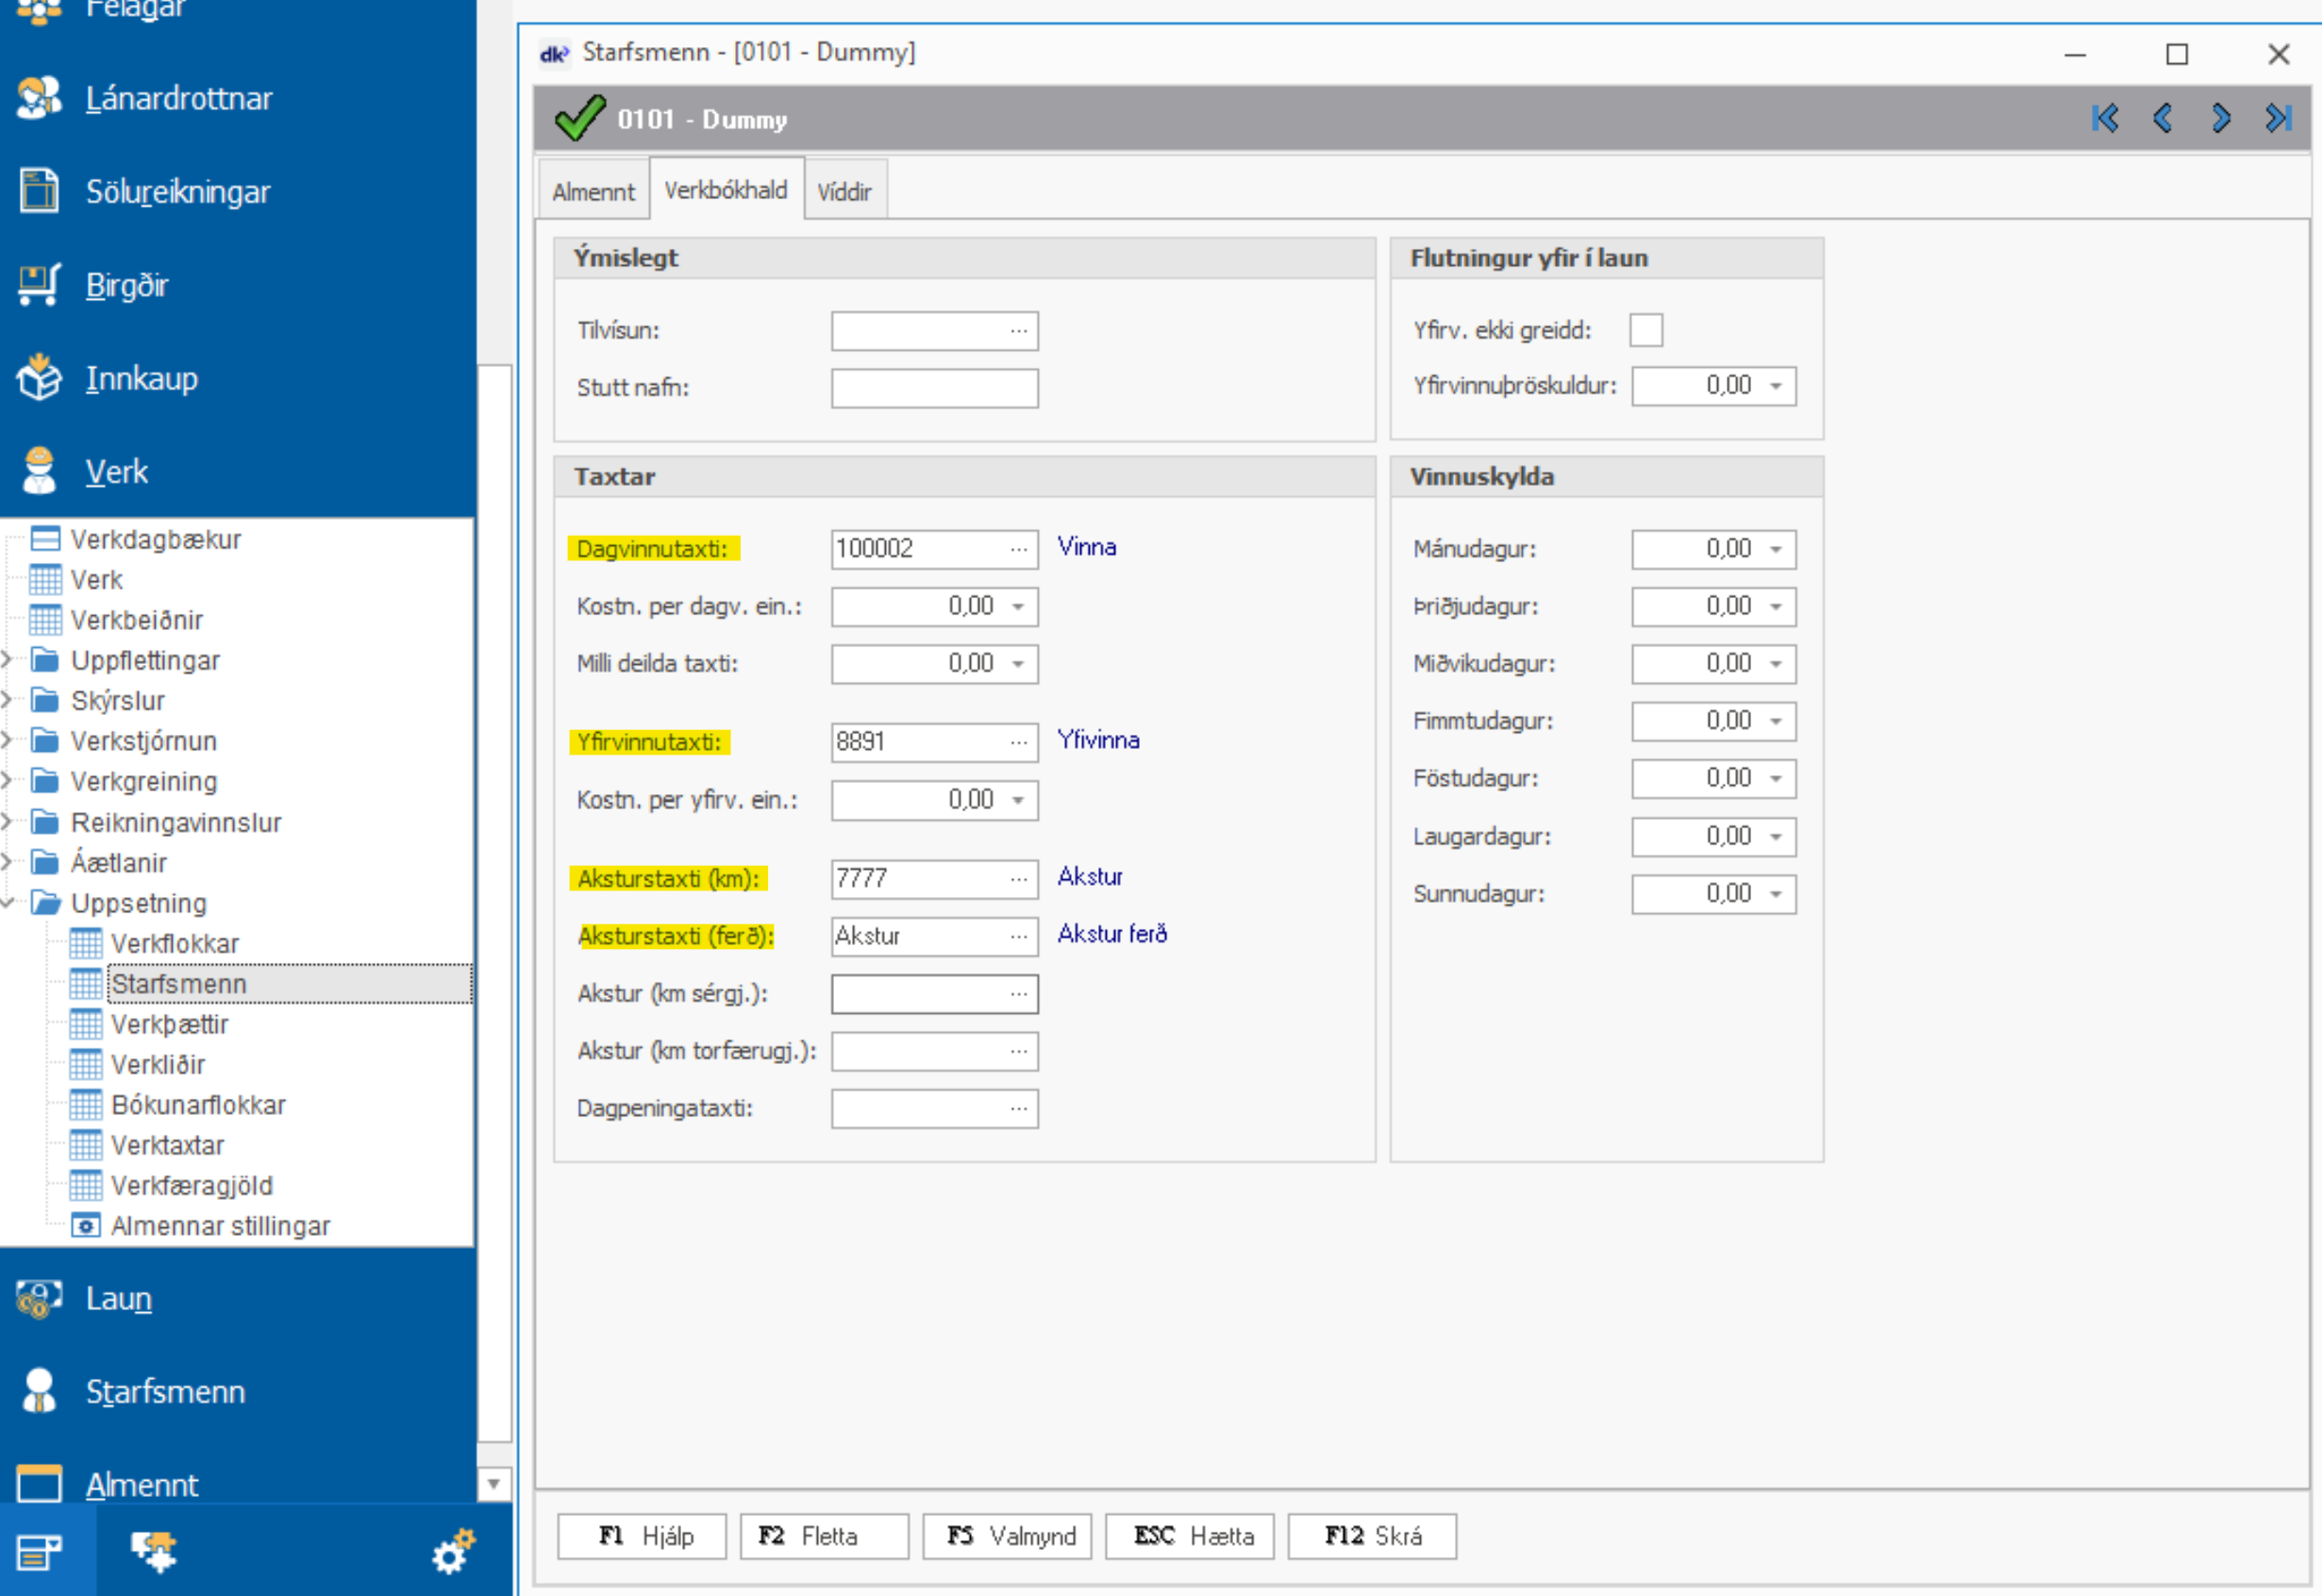Switch to the Almennt tab
The image size is (2322, 1596).
tap(593, 191)
